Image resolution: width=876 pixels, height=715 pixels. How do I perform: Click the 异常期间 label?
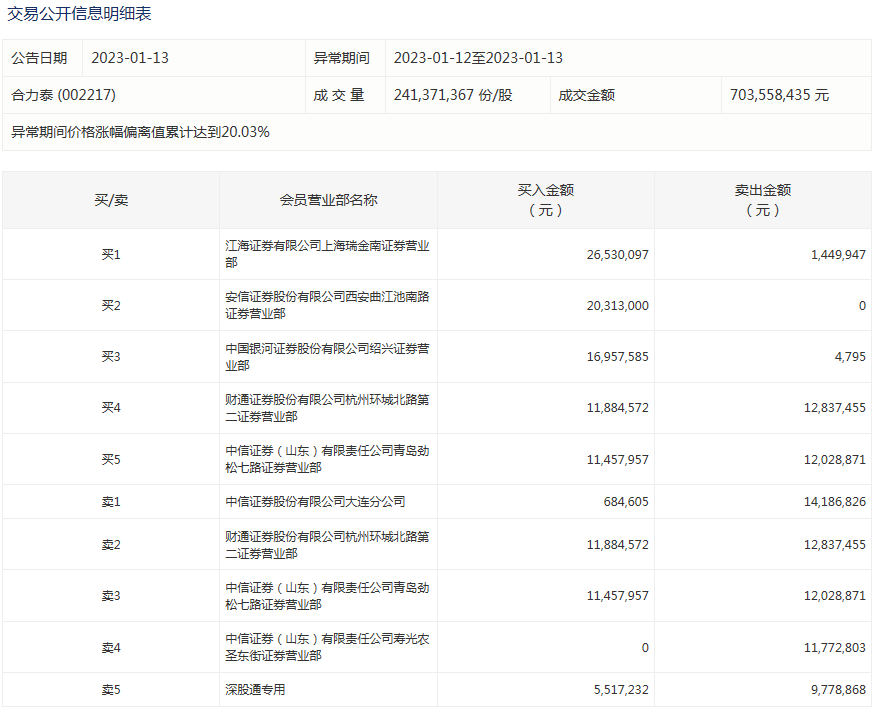point(341,58)
